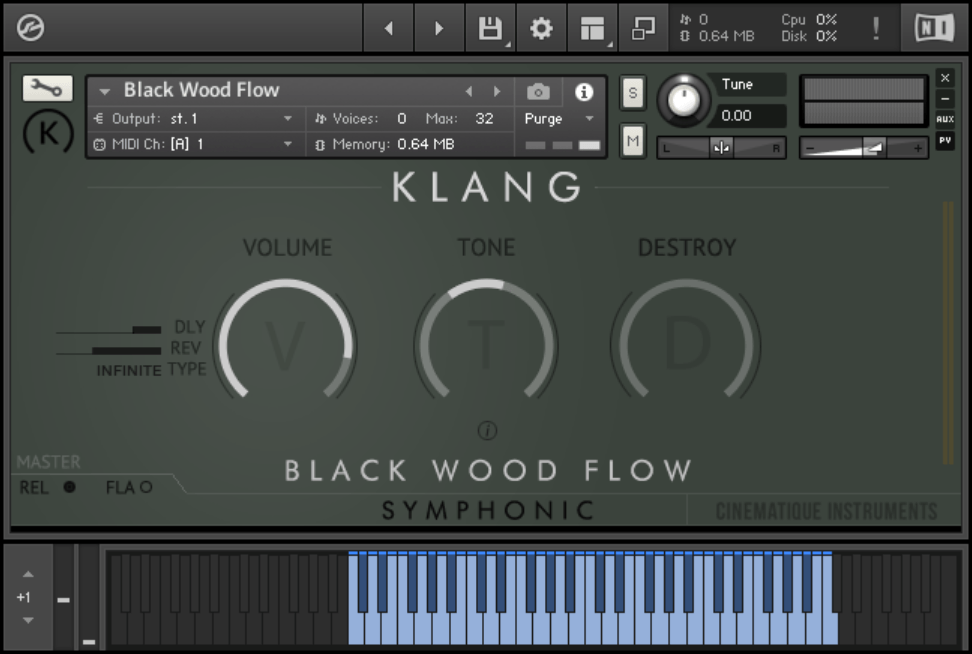Toggle AUX sends display
972x654 pixels.
tap(945, 119)
